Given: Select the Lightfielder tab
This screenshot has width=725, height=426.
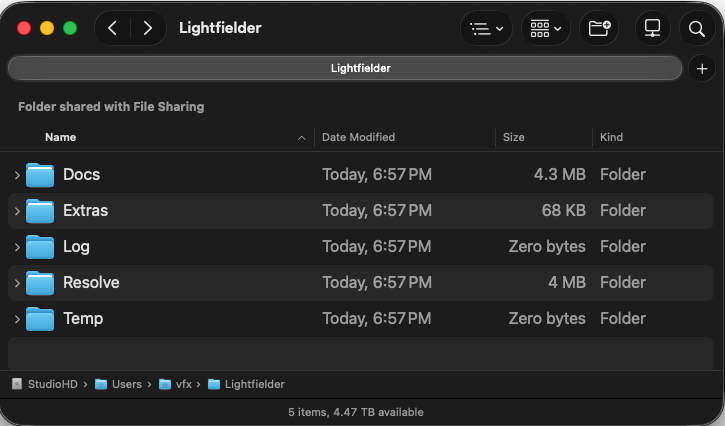Looking at the screenshot, I should [x=345, y=68].
